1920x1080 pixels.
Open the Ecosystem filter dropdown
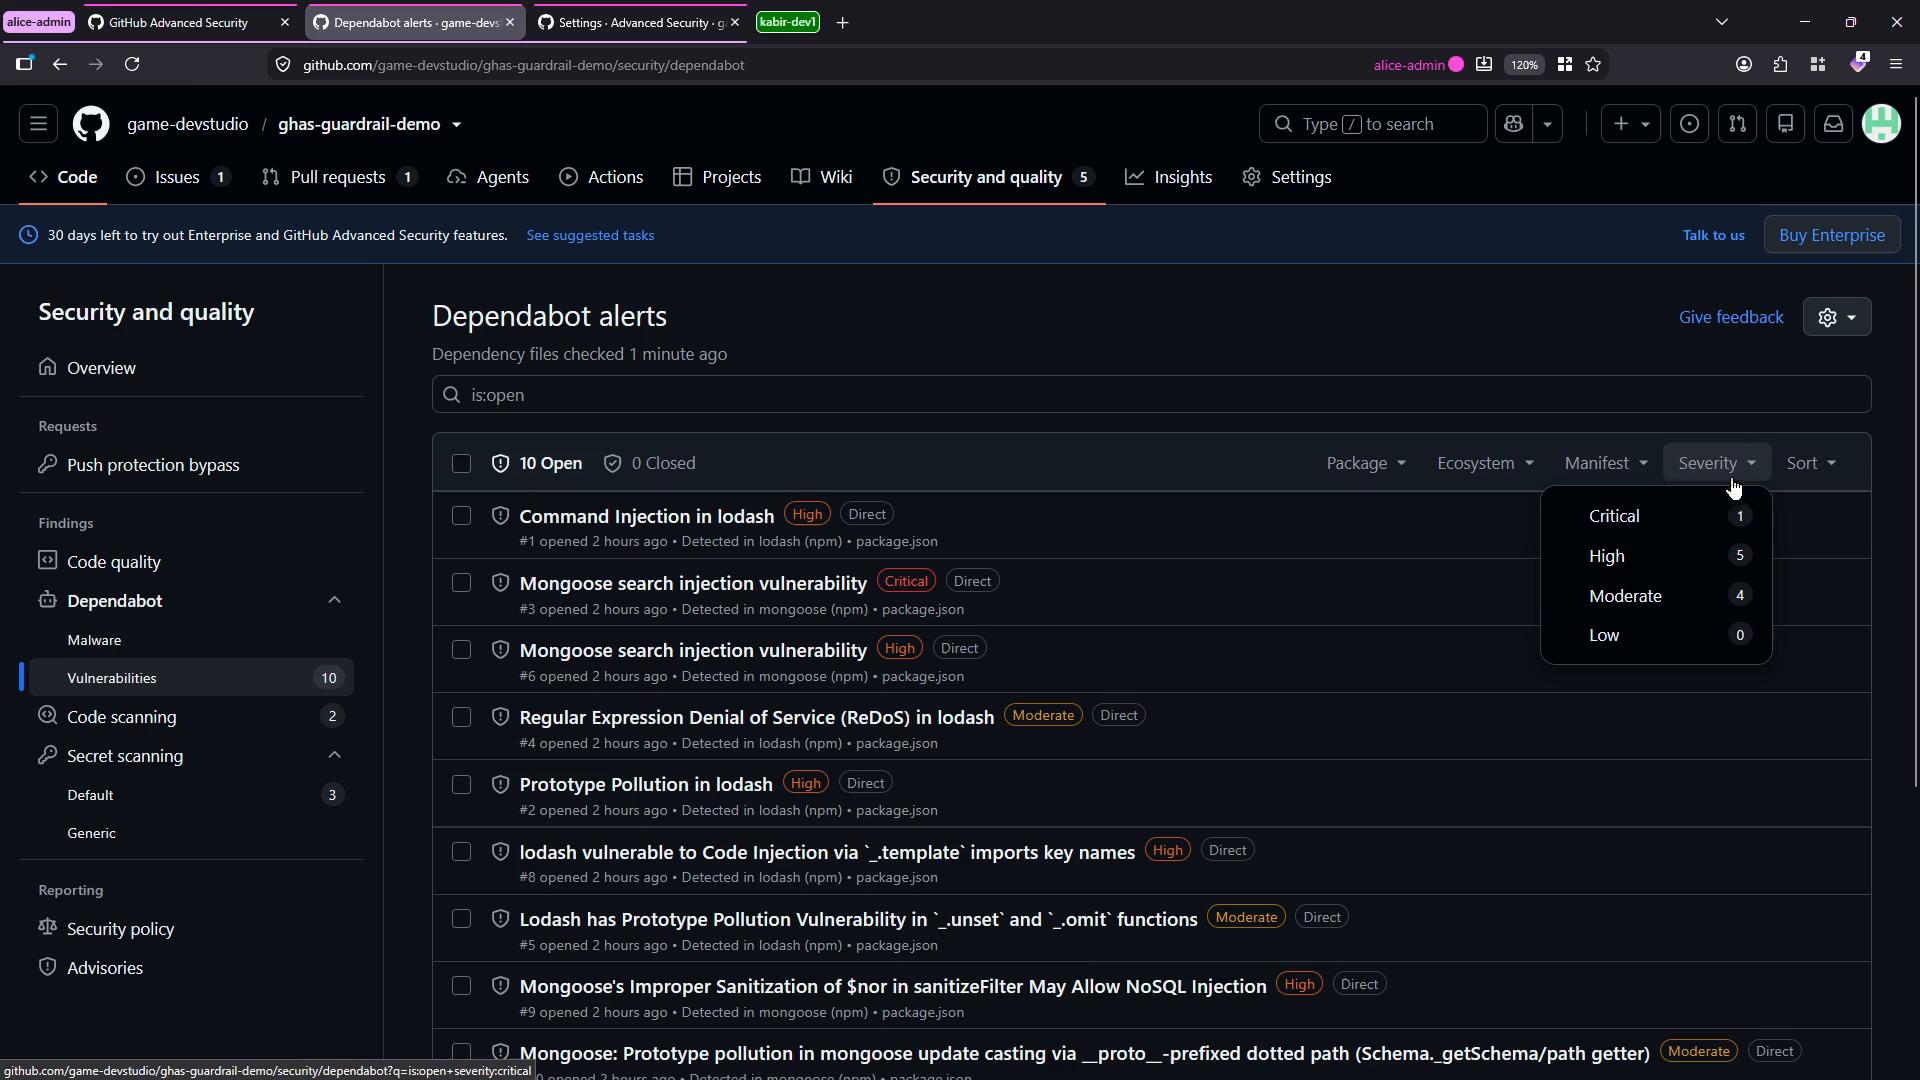click(1485, 463)
